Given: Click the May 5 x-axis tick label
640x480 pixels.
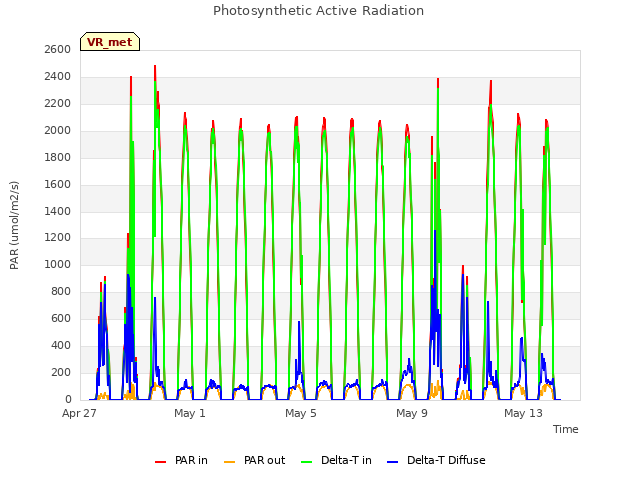Looking at the screenshot, I should click(x=301, y=413).
